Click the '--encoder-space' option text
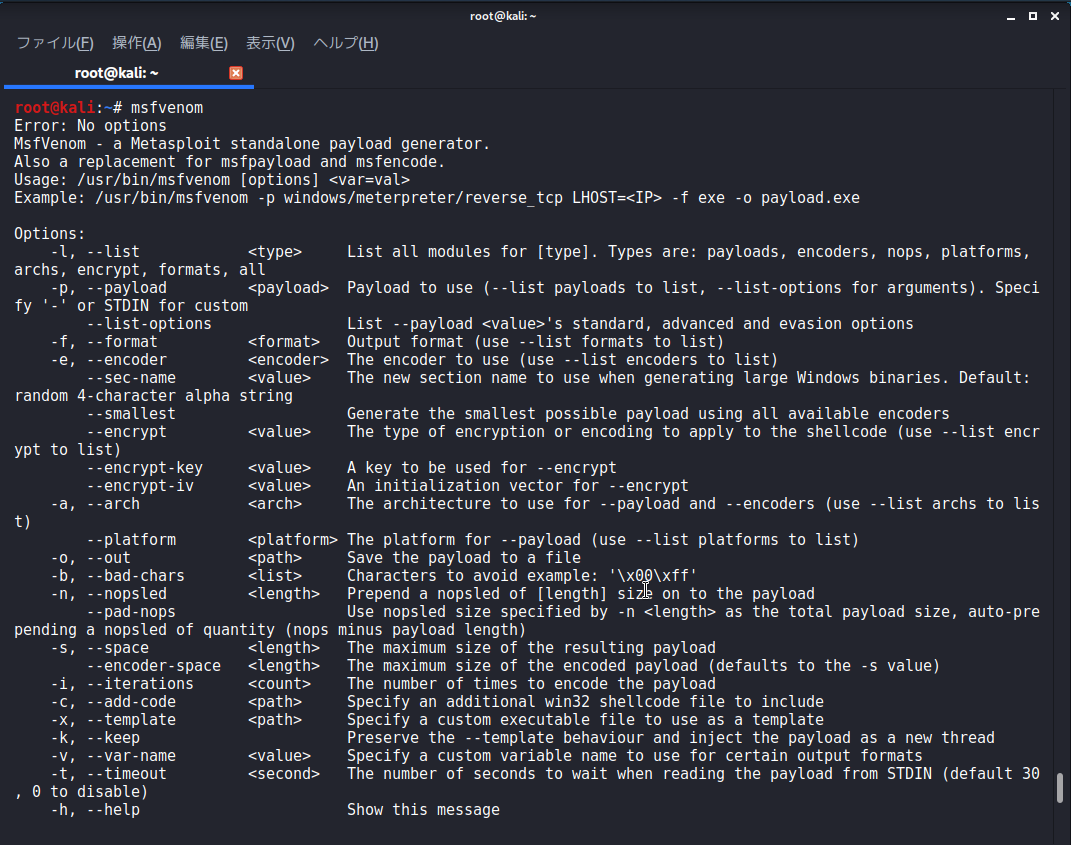 coord(154,666)
